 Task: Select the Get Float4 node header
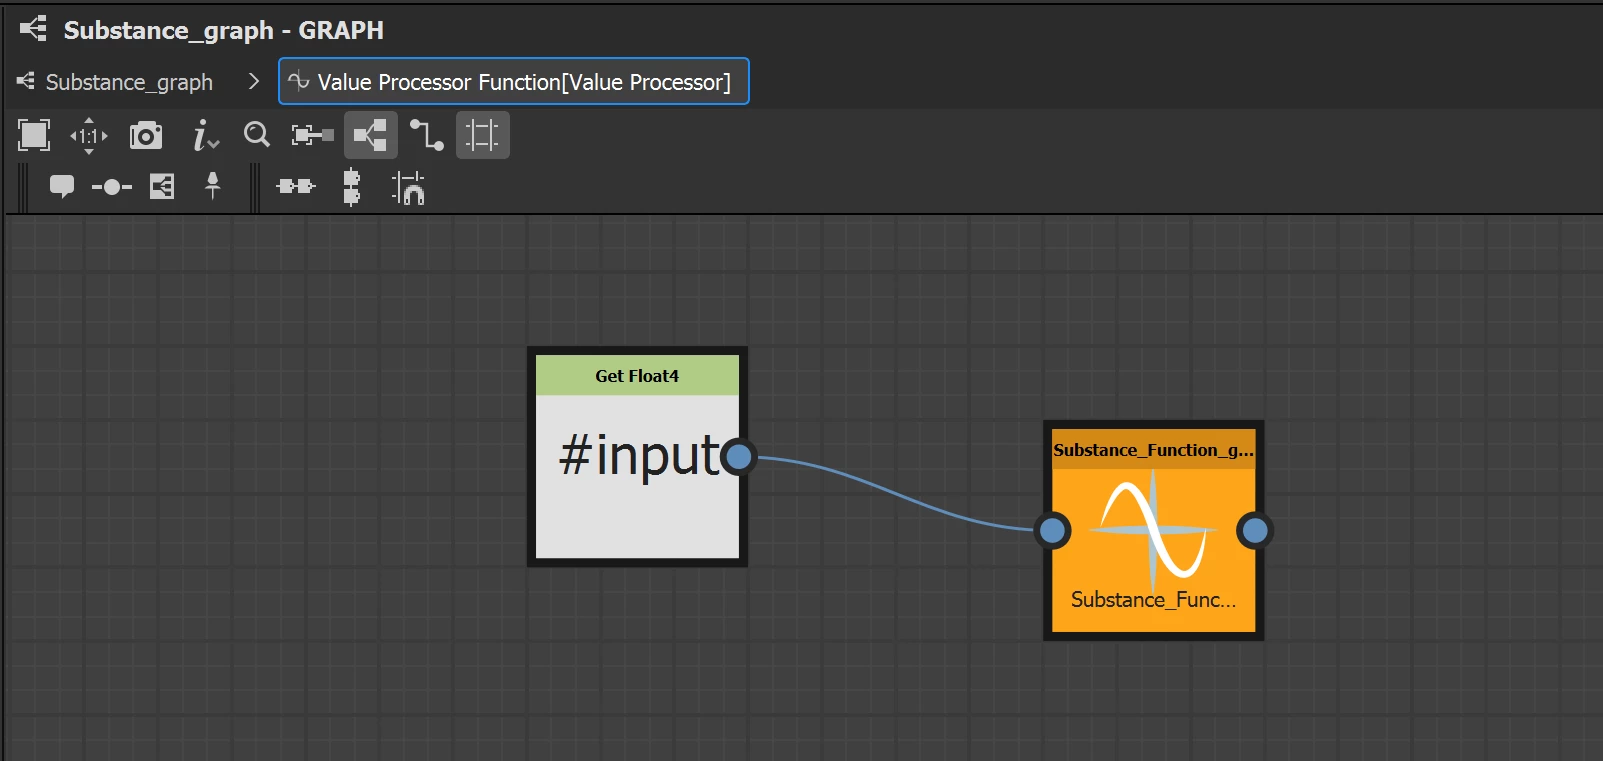point(637,376)
